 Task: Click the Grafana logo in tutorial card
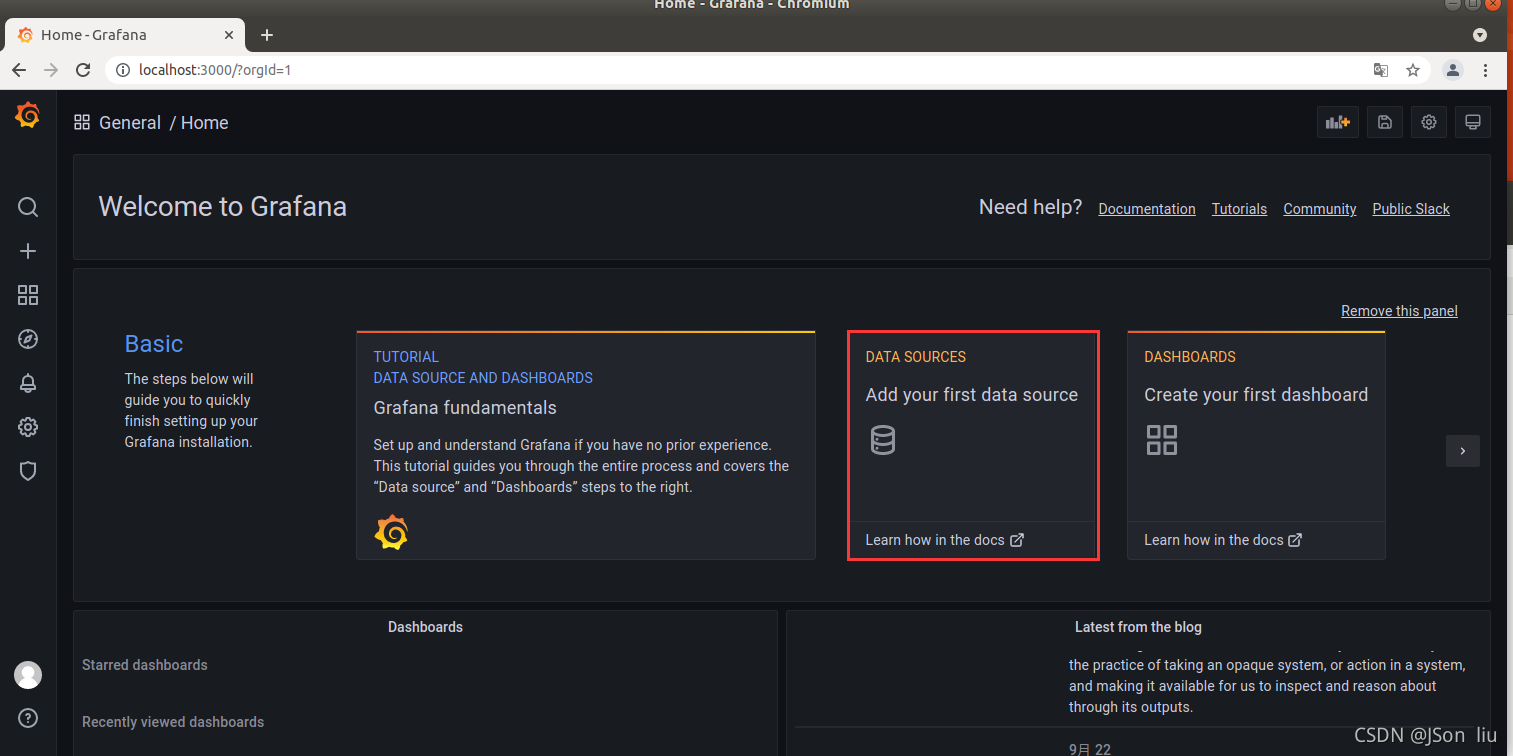(x=391, y=533)
